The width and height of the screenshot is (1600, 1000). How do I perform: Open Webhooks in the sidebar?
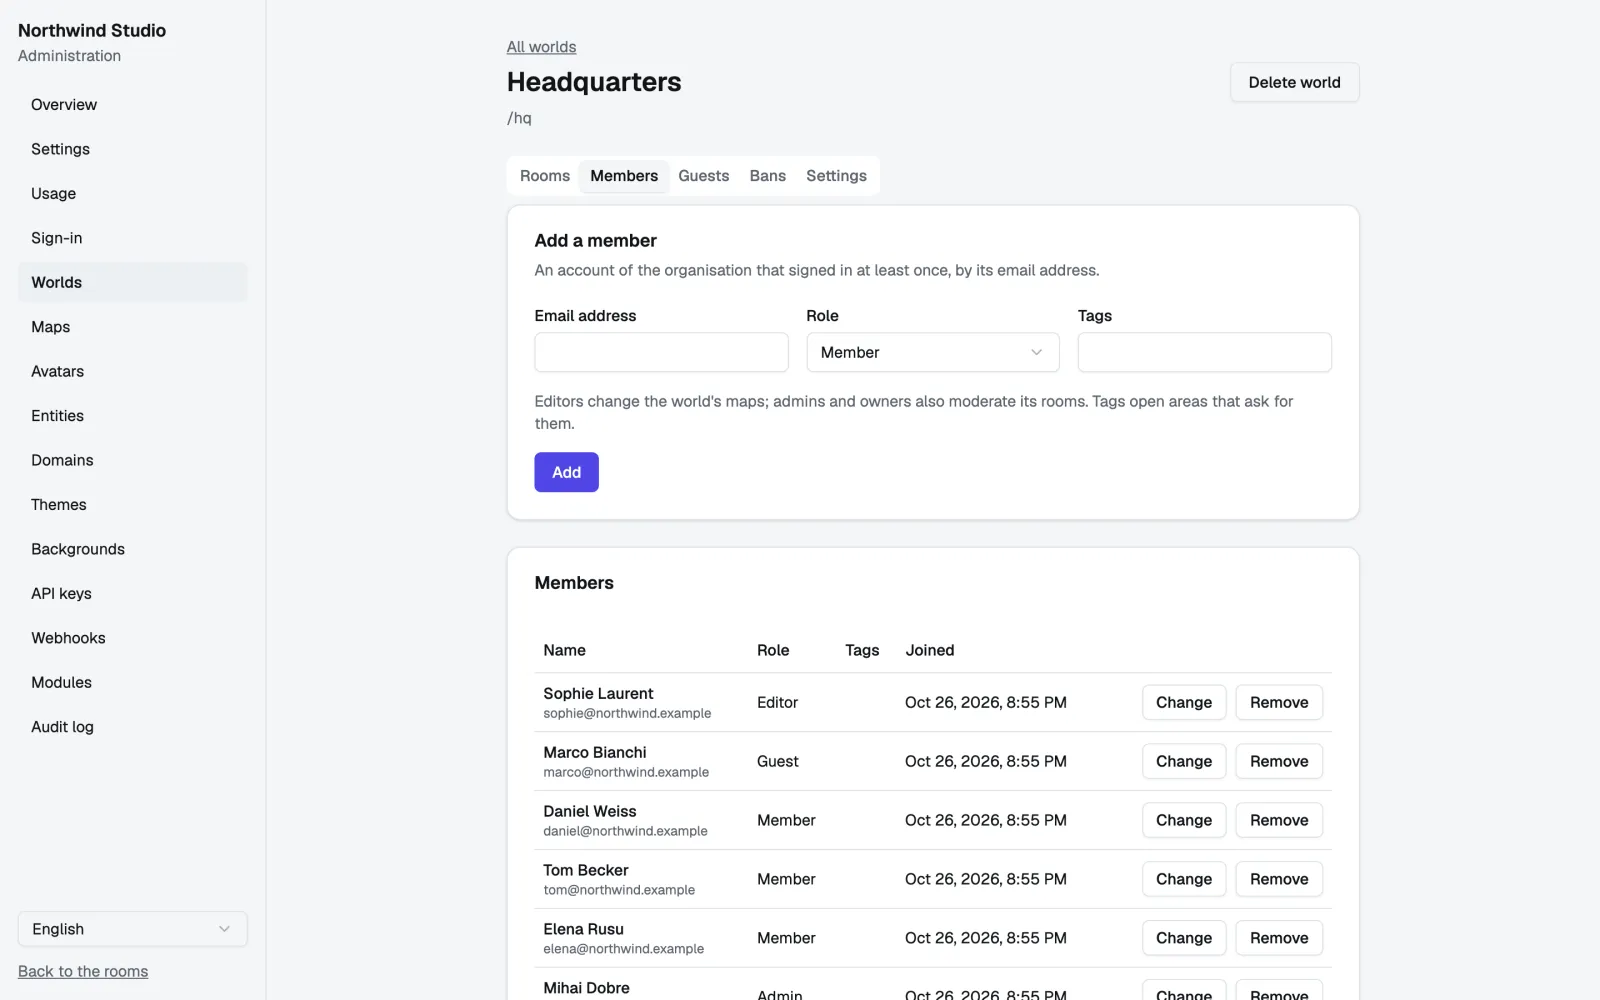coord(132,638)
